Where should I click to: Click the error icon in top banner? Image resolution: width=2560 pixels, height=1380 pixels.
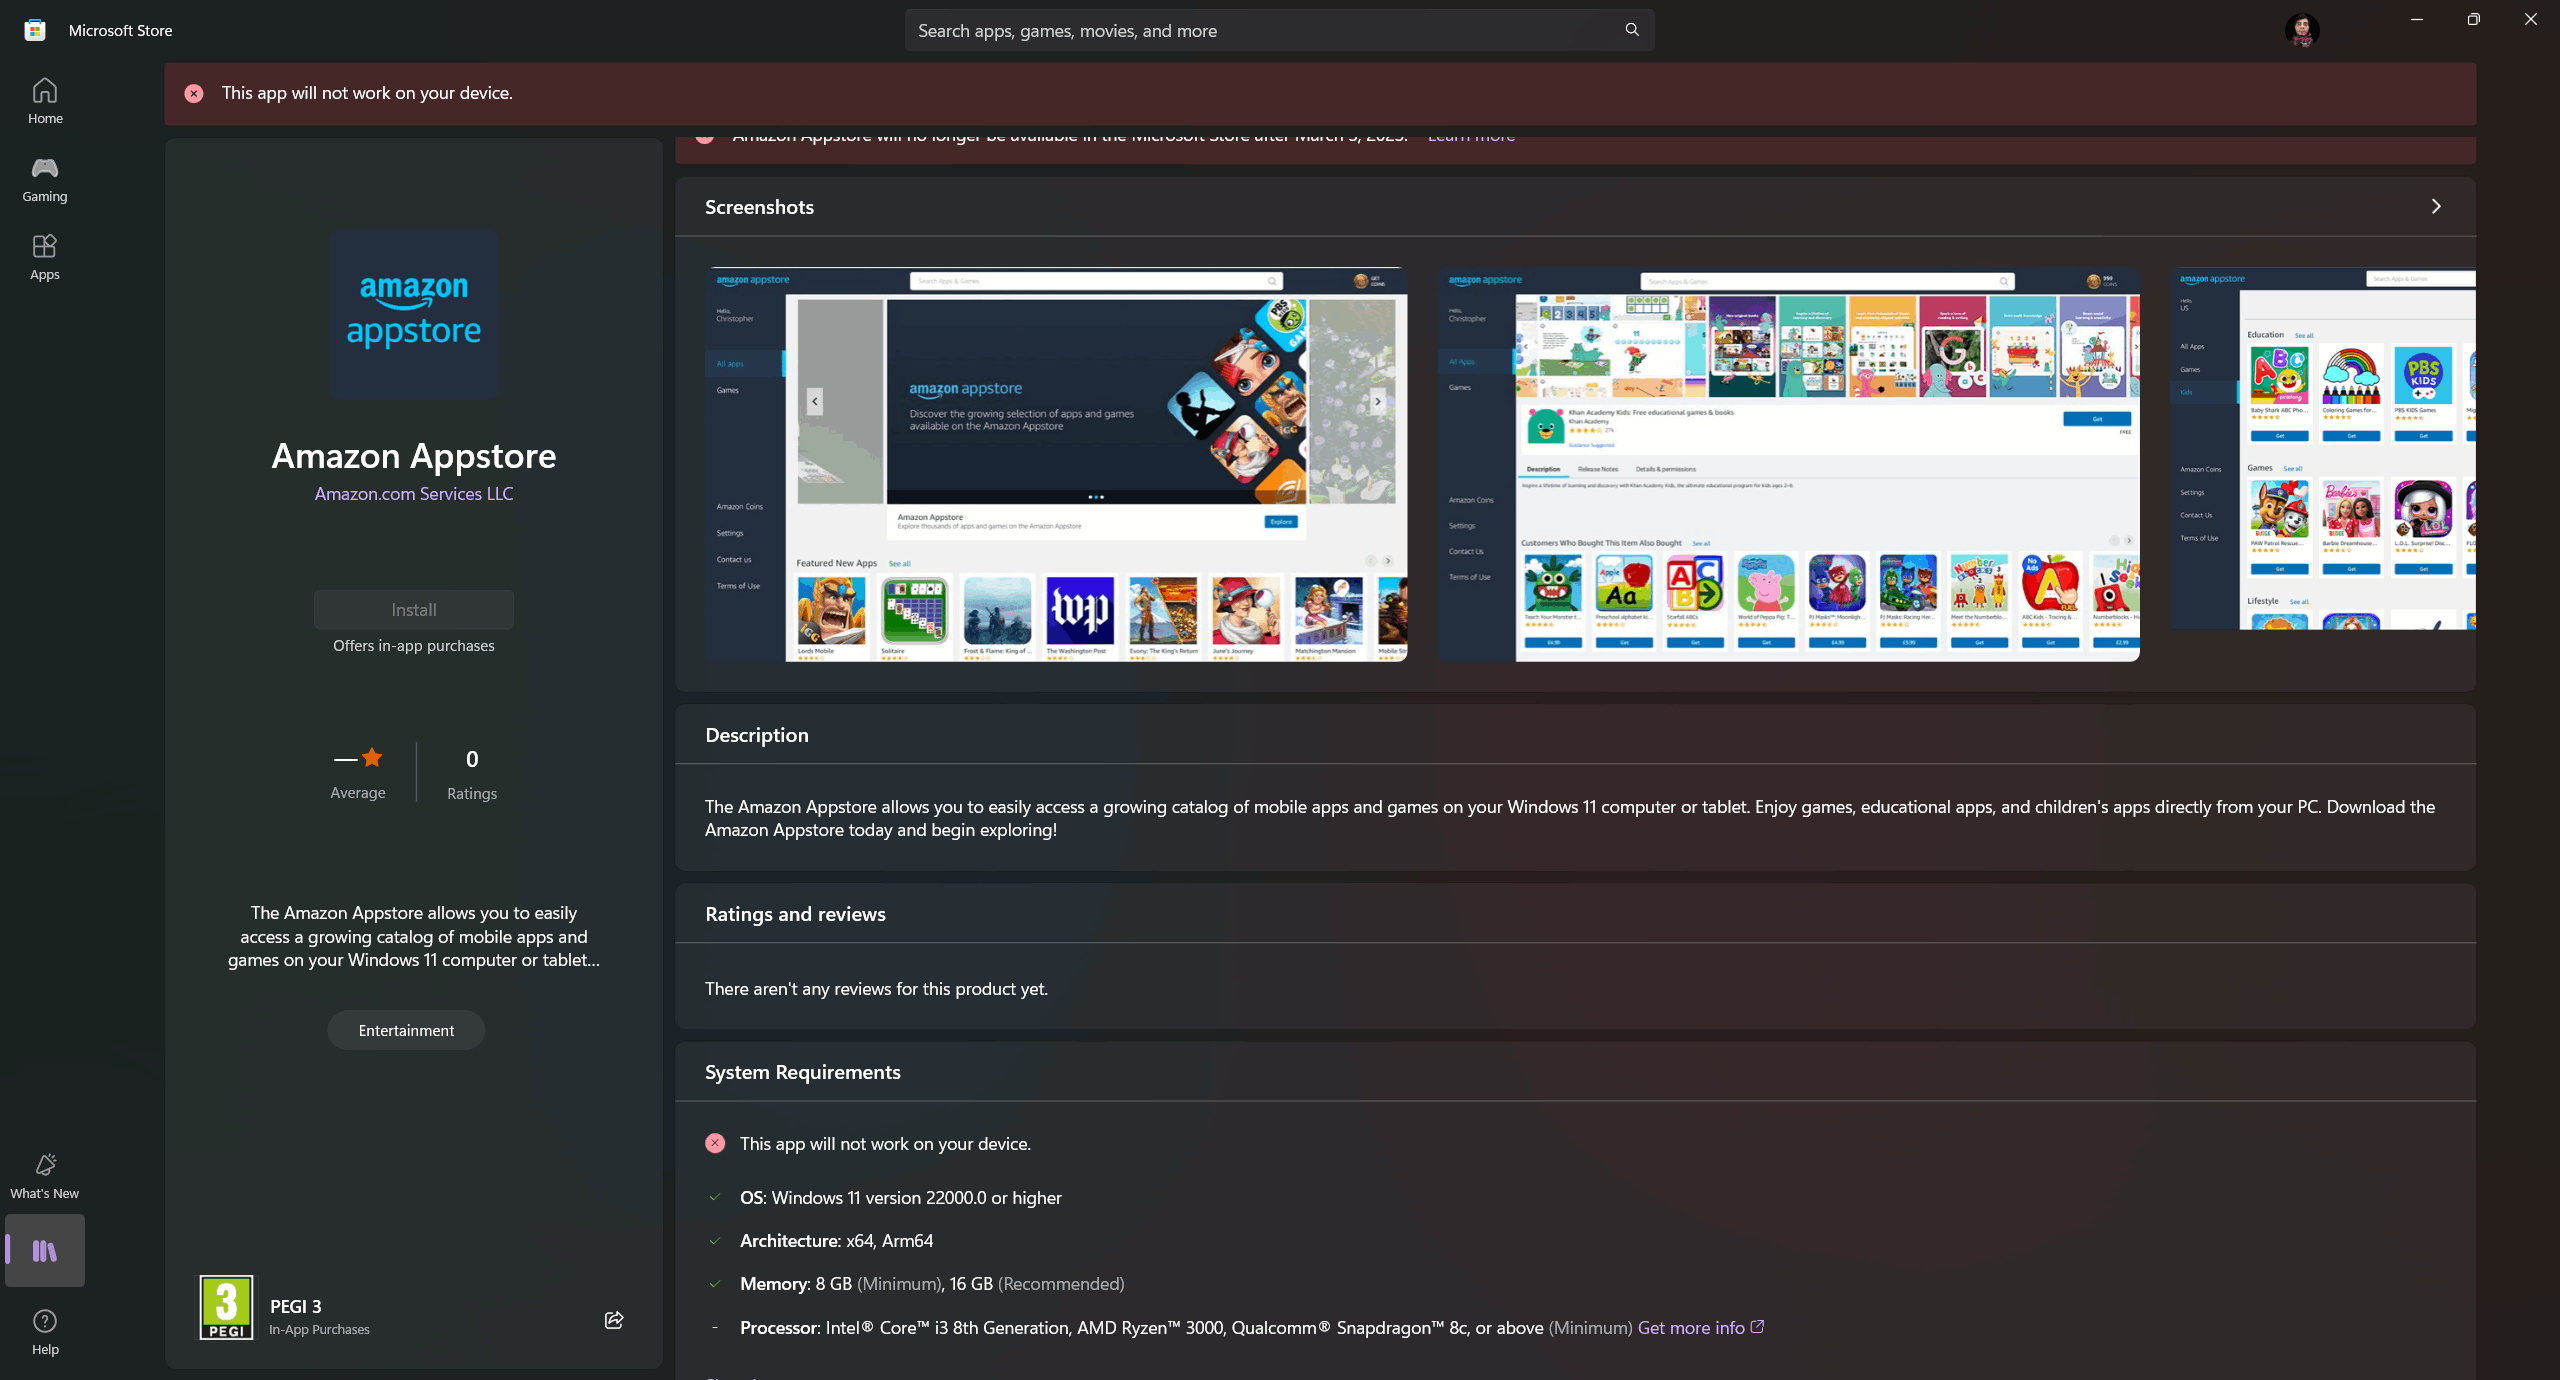pyautogui.click(x=194, y=93)
